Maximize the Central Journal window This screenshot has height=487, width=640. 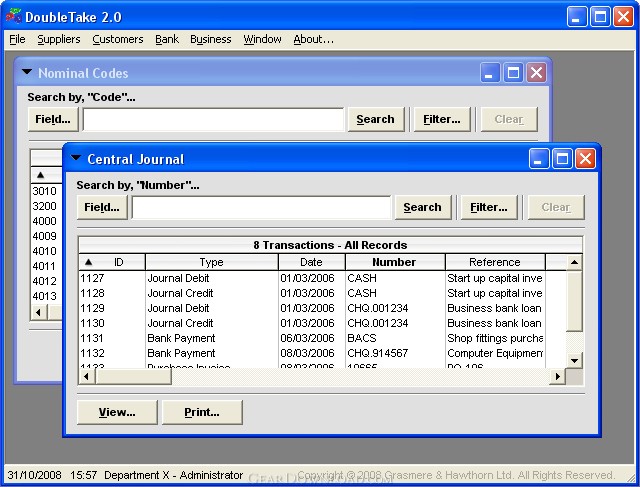point(562,158)
